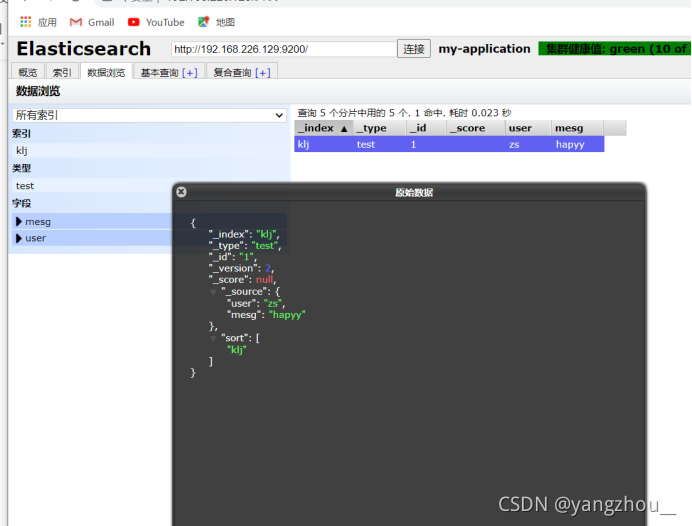Close the raw data popup

click(181, 192)
